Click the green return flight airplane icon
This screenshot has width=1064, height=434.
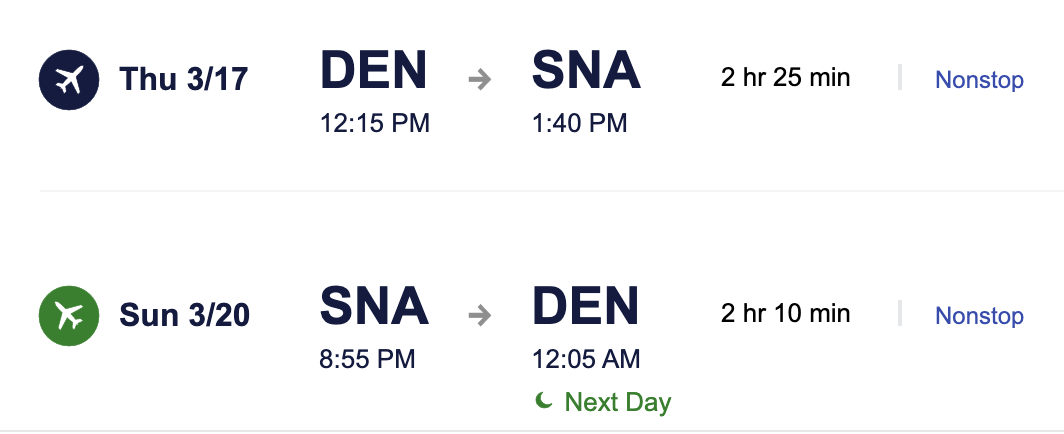pos(69,315)
